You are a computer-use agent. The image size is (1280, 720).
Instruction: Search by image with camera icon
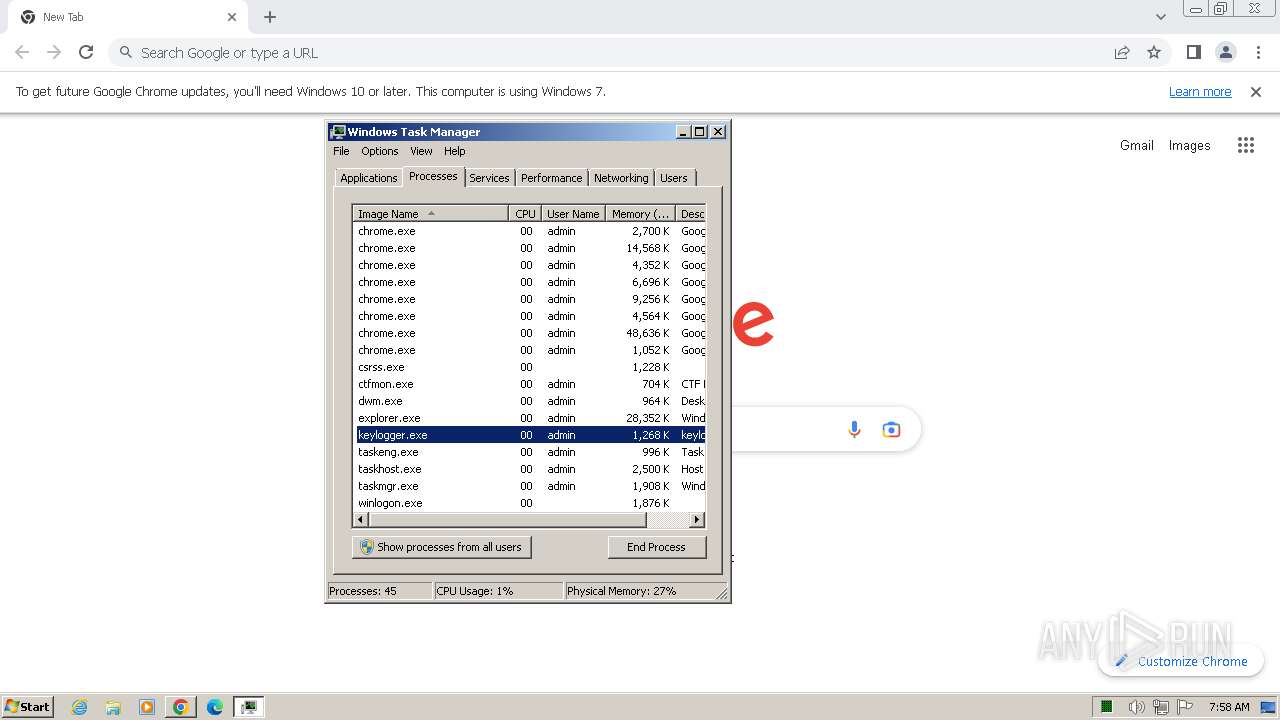coord(891,429)
